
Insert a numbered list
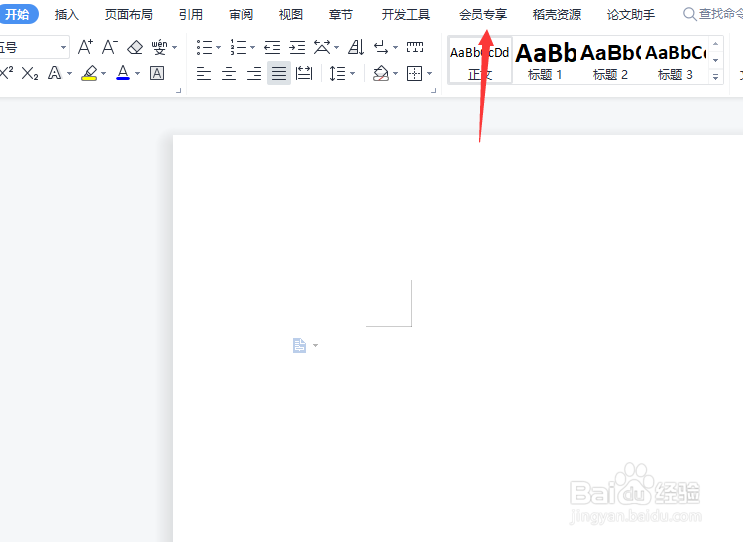click(x=238, y=47)
